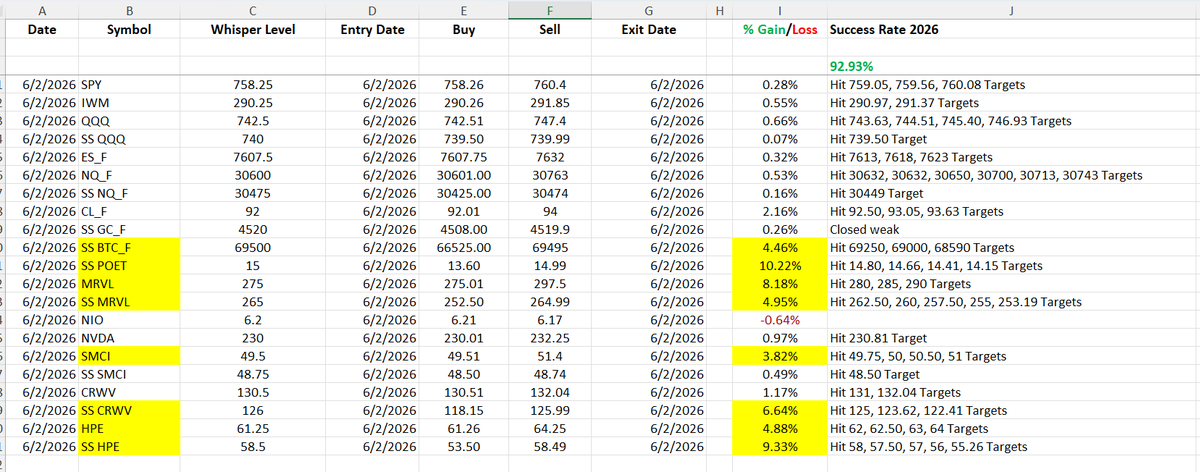
Task: Select column A header
Action: 43,9
